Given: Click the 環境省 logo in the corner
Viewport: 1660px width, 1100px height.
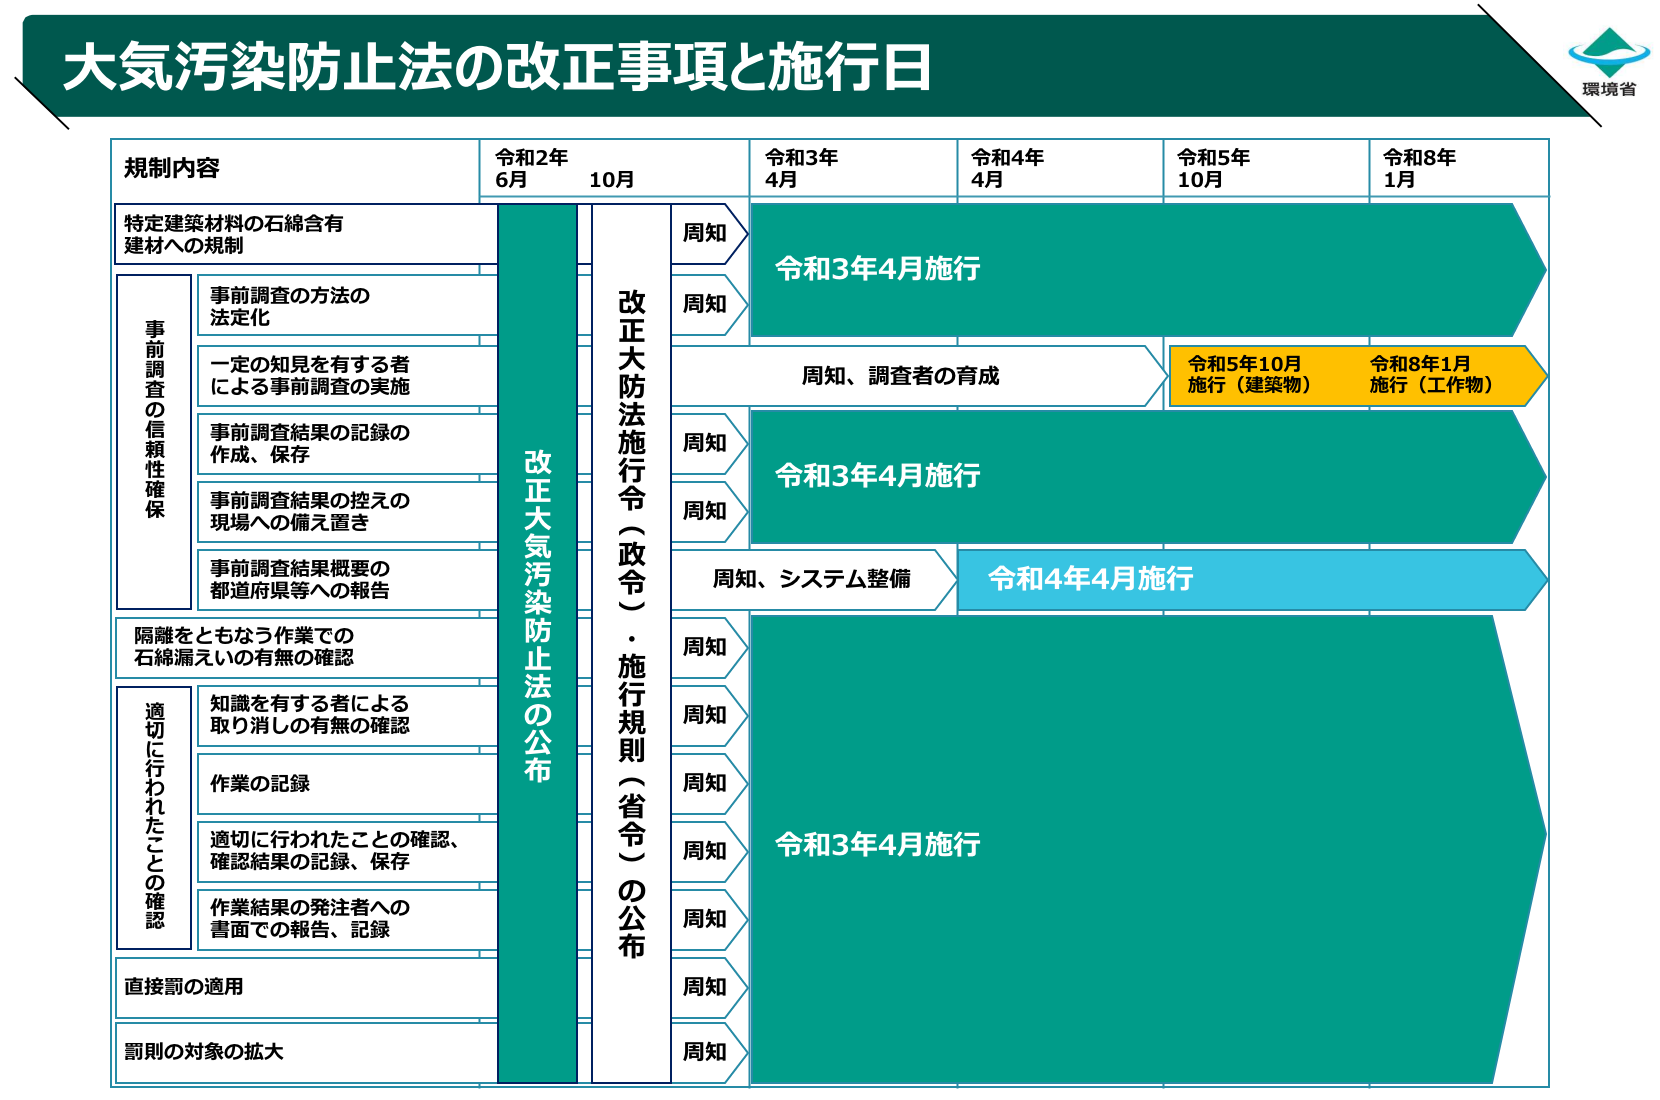Looking at the screenshot, I should [1608, 62].
